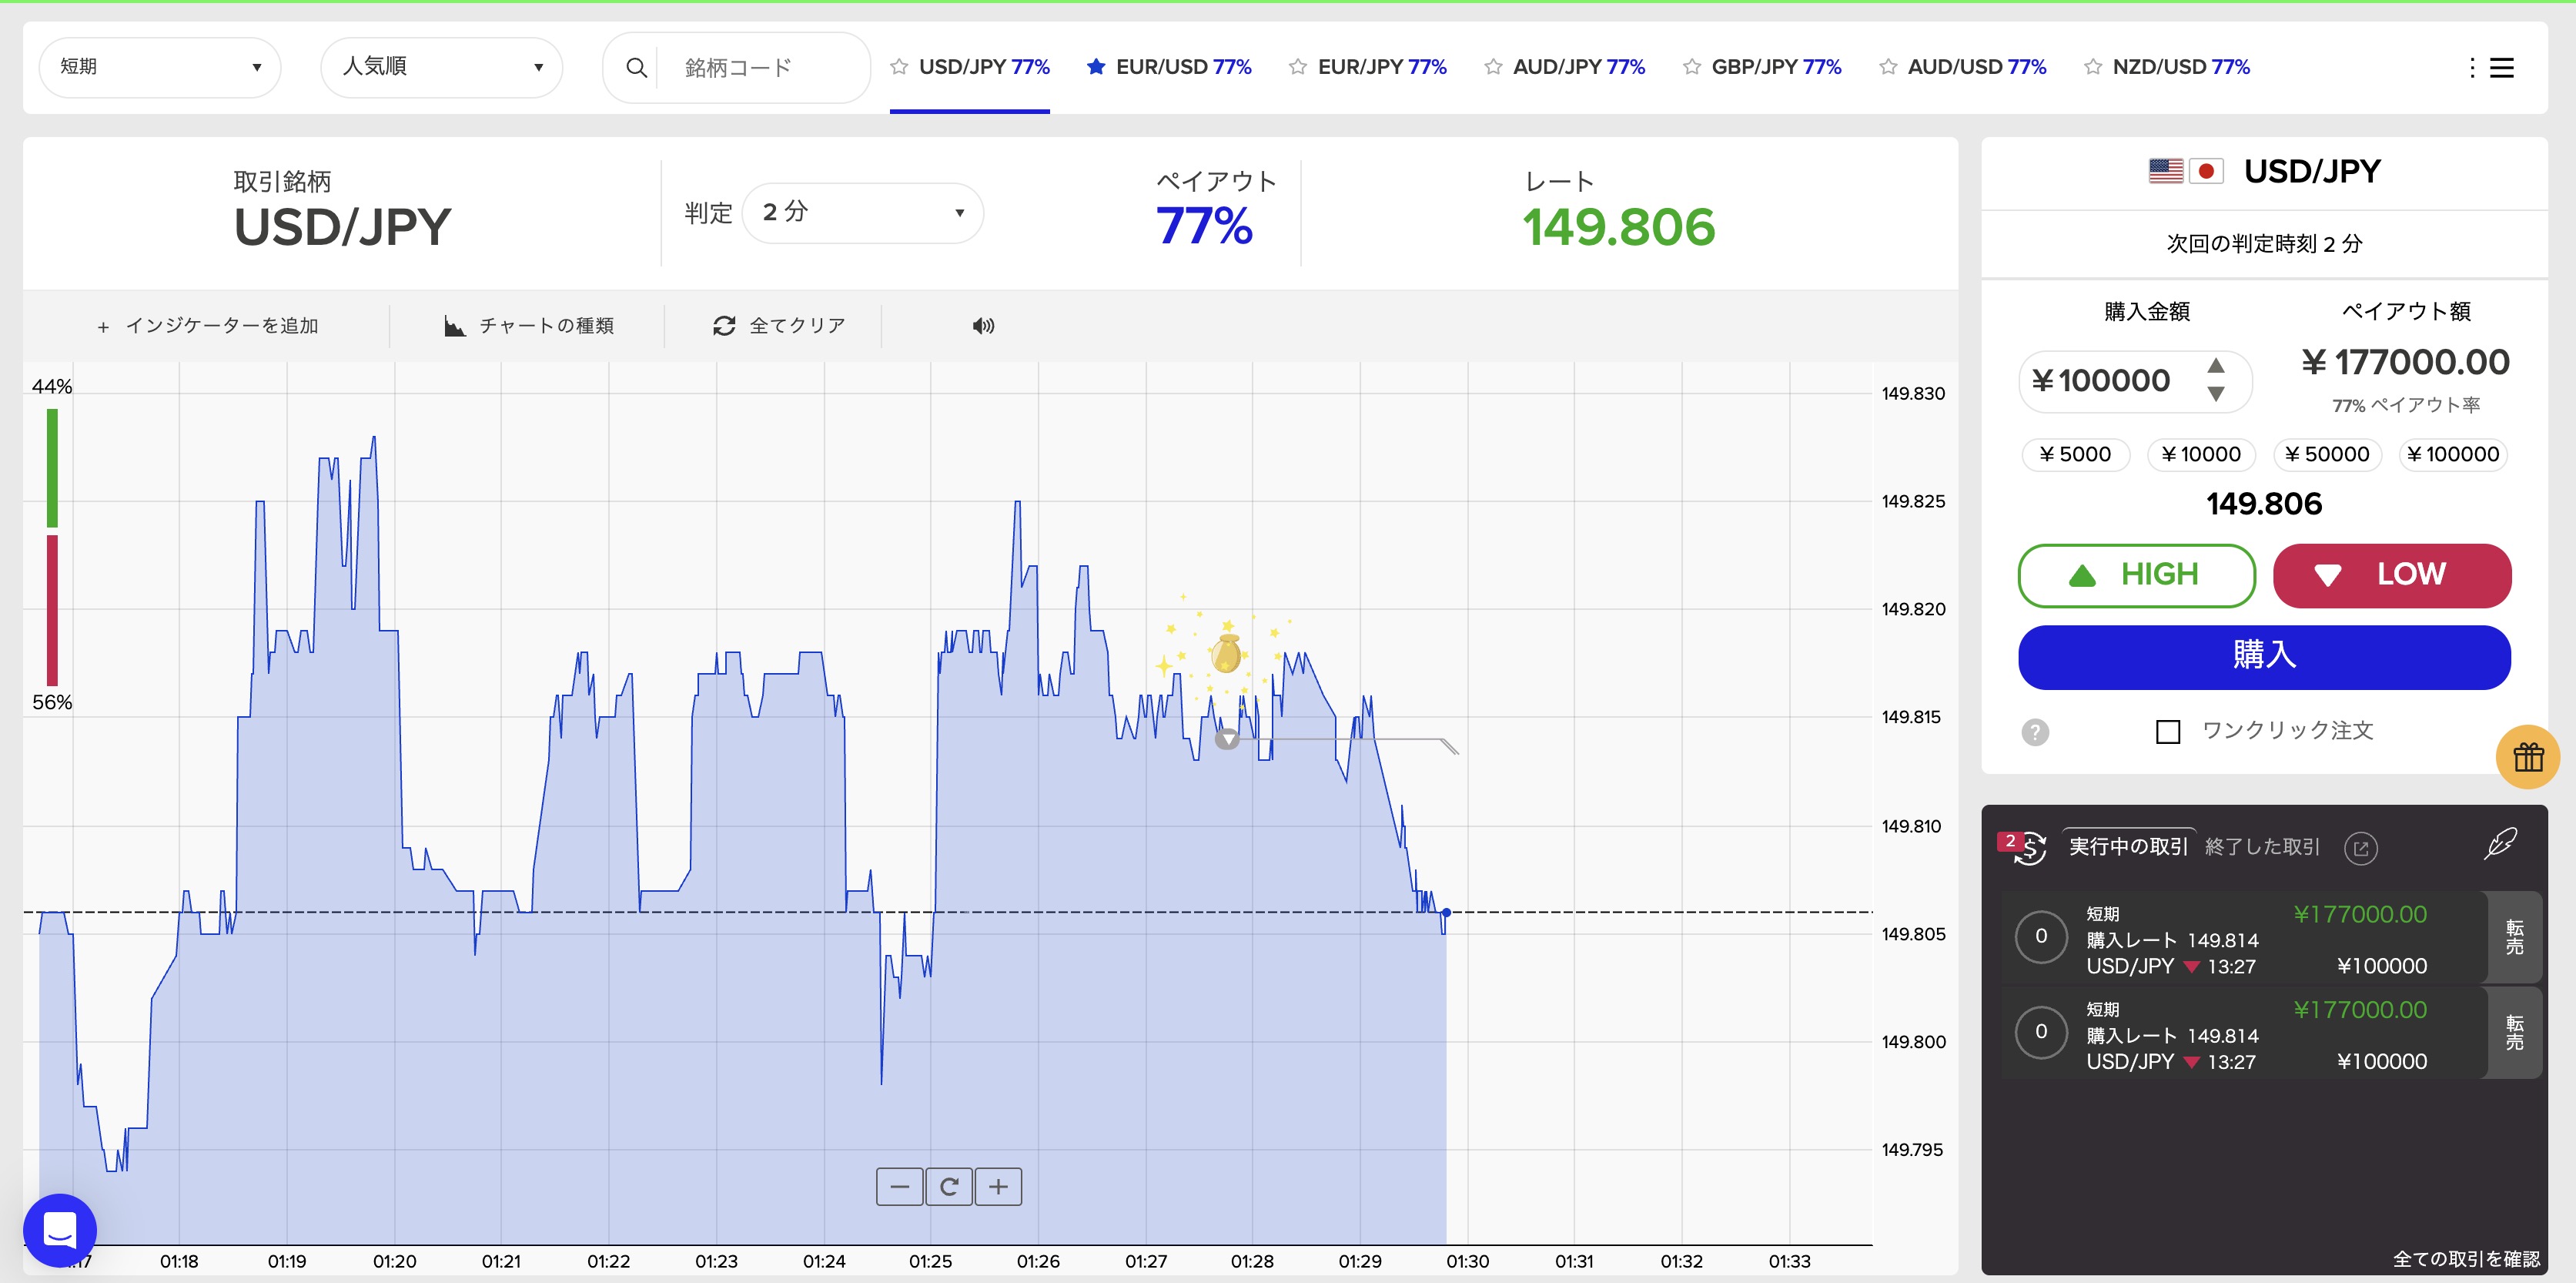The width and height of the screenshot is (2576, 1283).
Task: Click the chart zoom out minus button
Action: (899, 1187)
